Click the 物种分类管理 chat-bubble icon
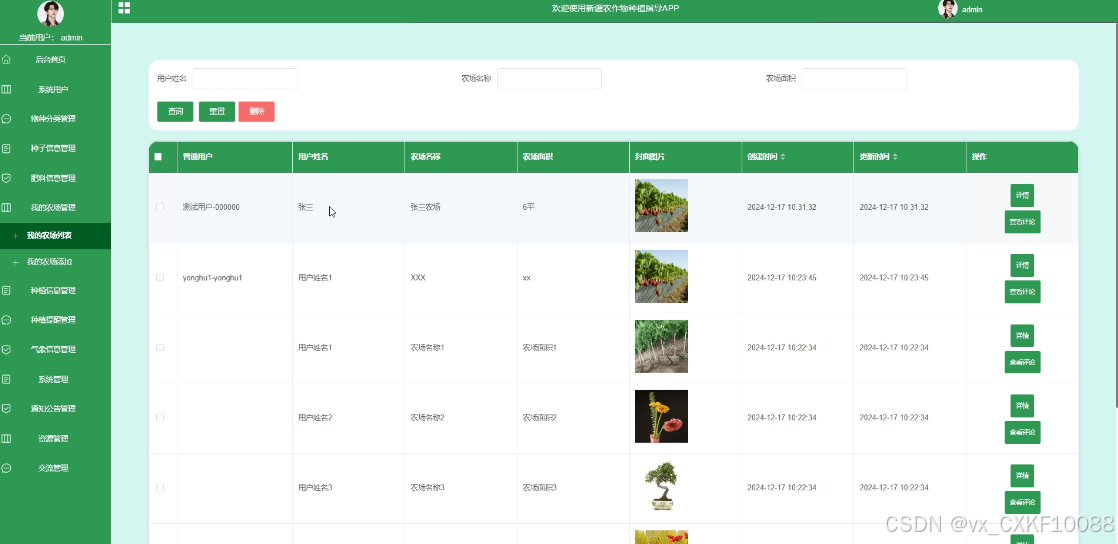1118x544 pixels. [6, 119]
